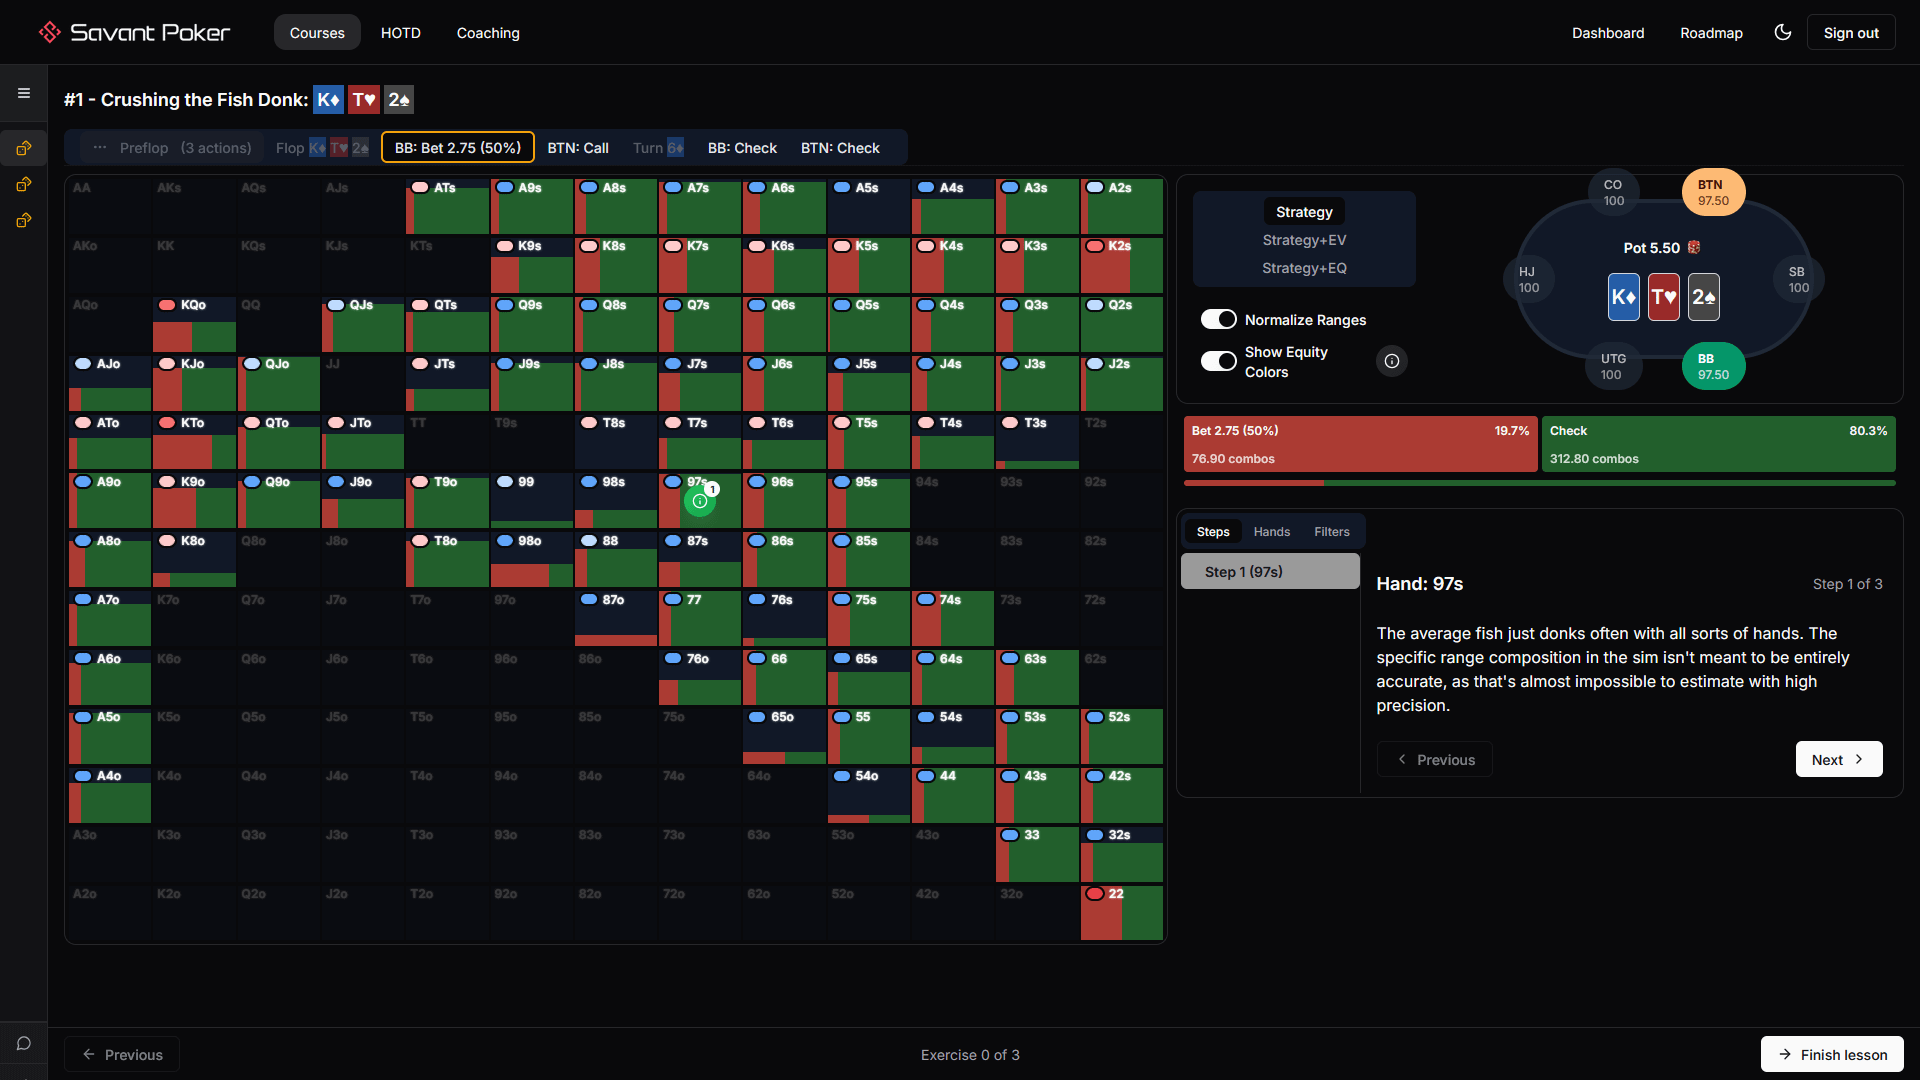Click the first lock icon in sidebar
Viewport: 1920px width, 1080px height.
pyautogui.click(x=24, y=148)
